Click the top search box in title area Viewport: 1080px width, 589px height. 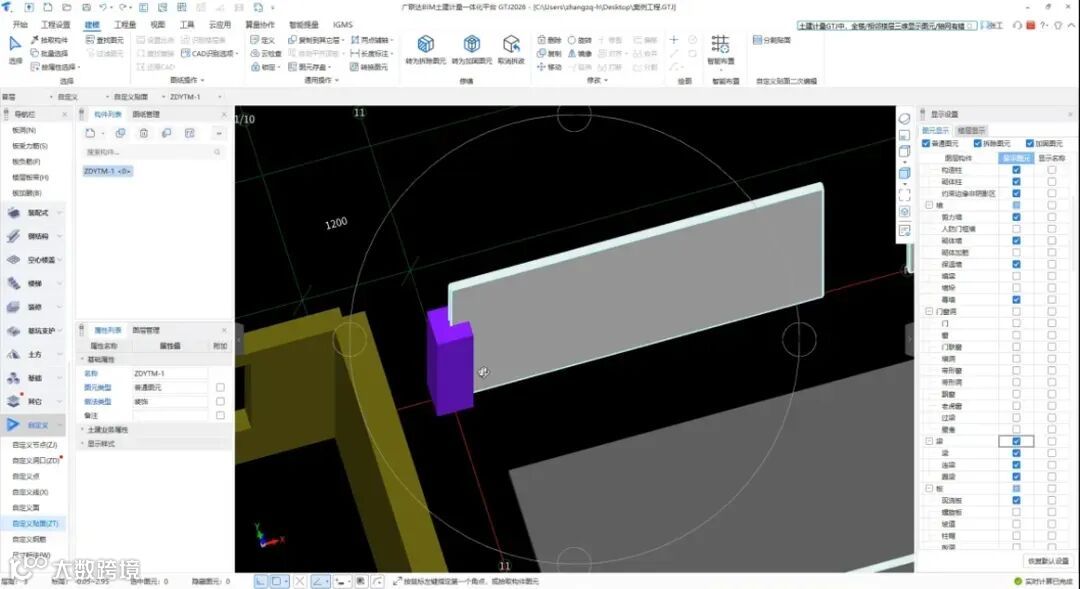click(x=886, y=25)
